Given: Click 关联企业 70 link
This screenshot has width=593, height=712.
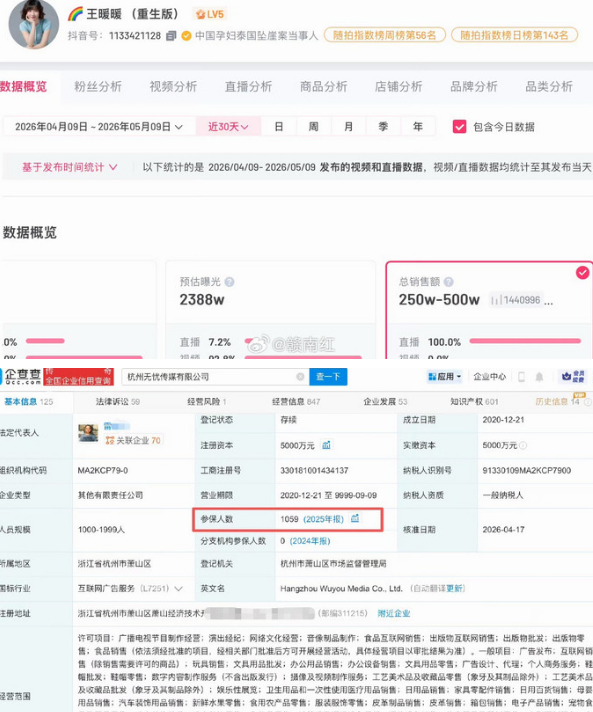Looking at the screenshot, I should (x=133, y=440).
